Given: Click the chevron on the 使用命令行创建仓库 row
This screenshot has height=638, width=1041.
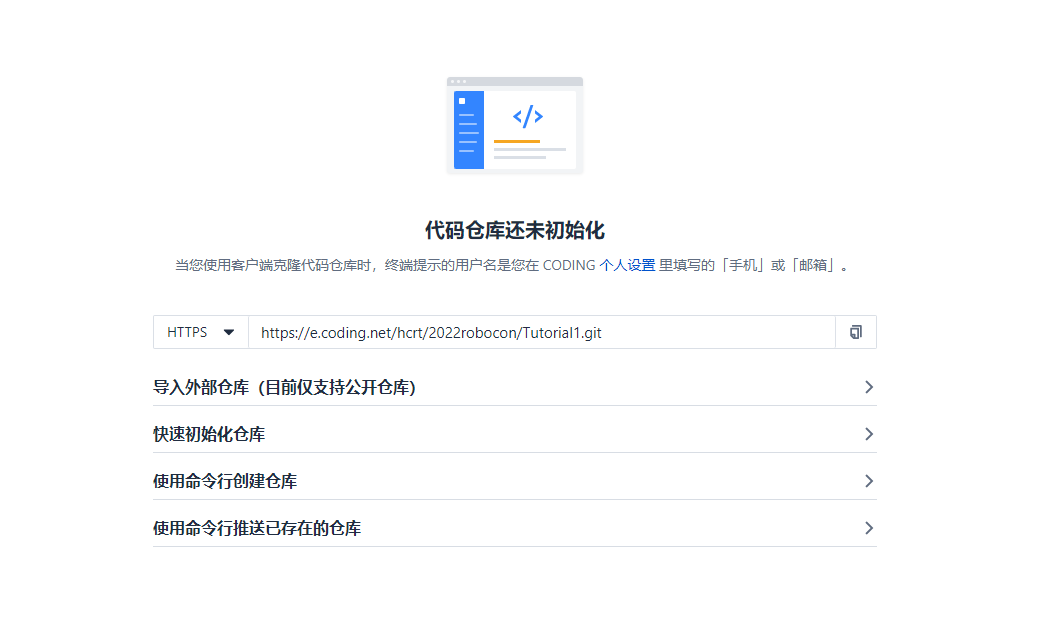Looking at the screenshot, I should point(868,481).
